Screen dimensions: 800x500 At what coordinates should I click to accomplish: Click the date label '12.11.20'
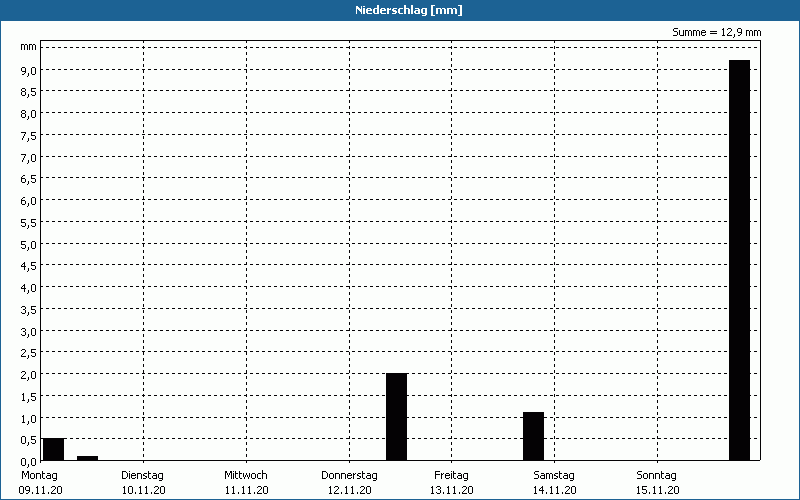[x=349, y=490]
